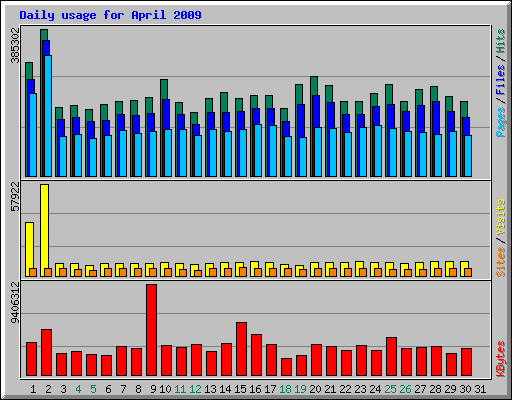Click the red KBytes bar for day 2
The height and width of the screenshot is (400, 512).
click(x=46, y=353)
